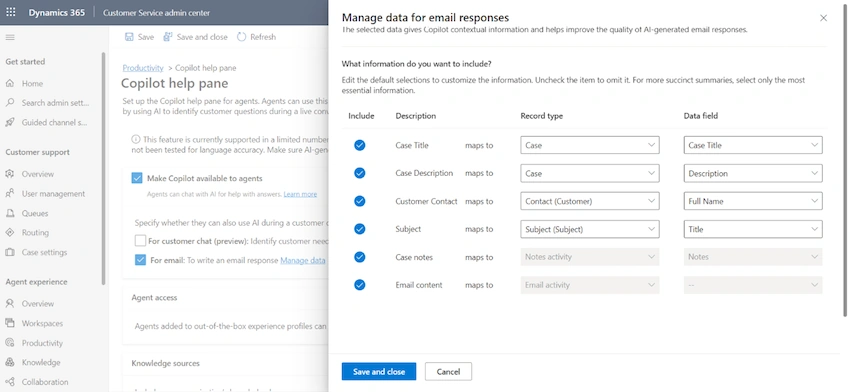Toggle Make Copilot available to agents checkbox

(137, 178)
